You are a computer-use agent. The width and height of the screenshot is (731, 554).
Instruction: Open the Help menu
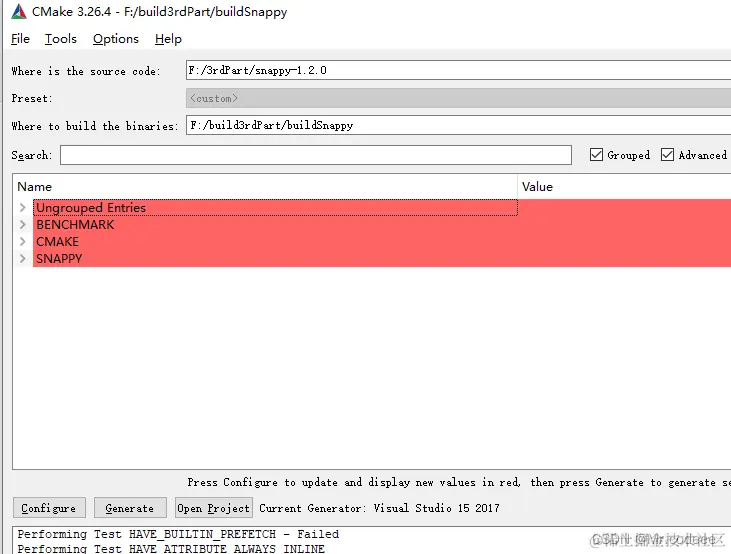pos(168,39)
